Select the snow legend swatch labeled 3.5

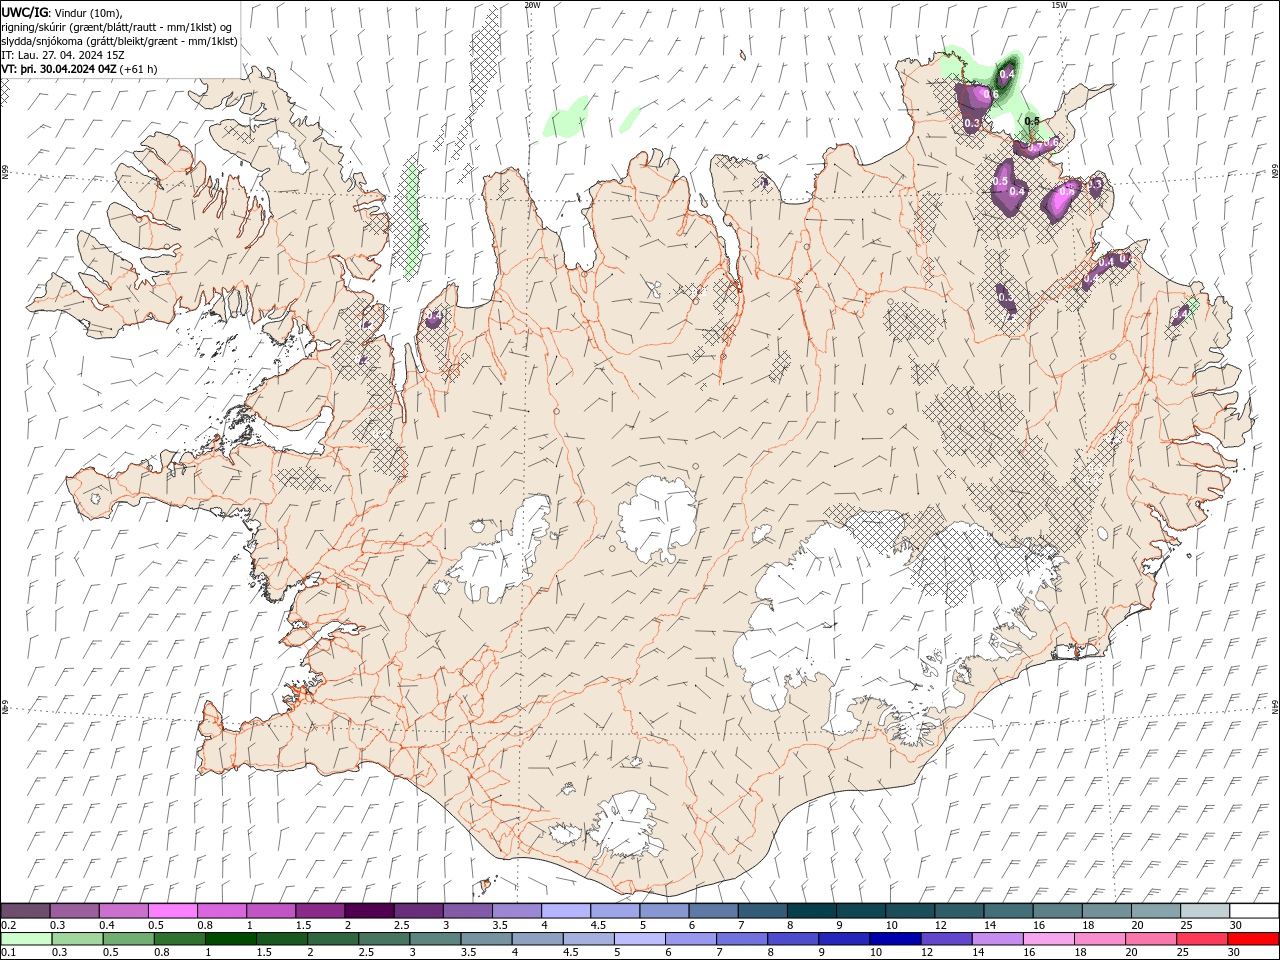(x=516, y=911)
